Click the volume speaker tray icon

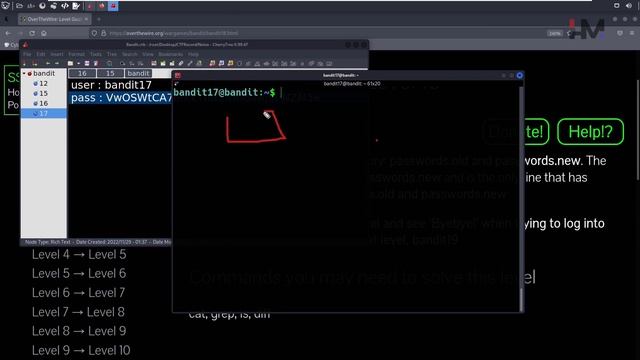tap(629, 6)
